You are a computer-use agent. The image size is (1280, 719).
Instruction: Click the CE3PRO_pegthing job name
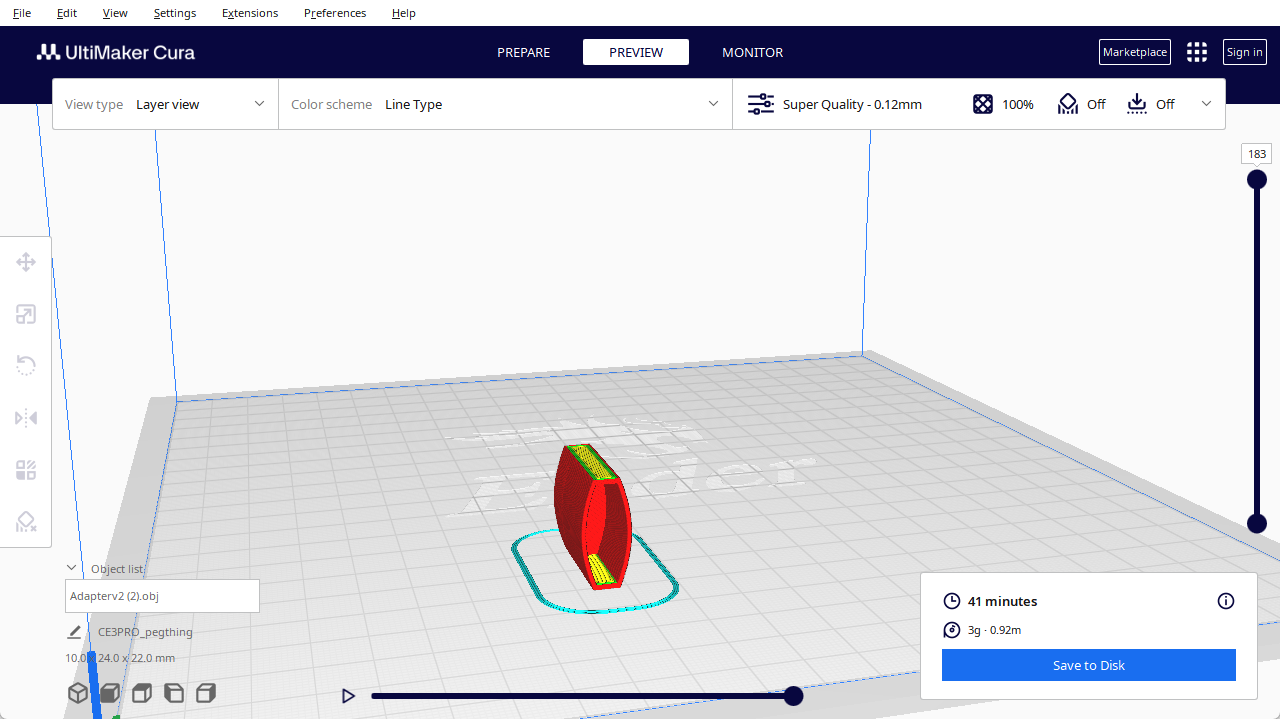click(x=145, y=632)
